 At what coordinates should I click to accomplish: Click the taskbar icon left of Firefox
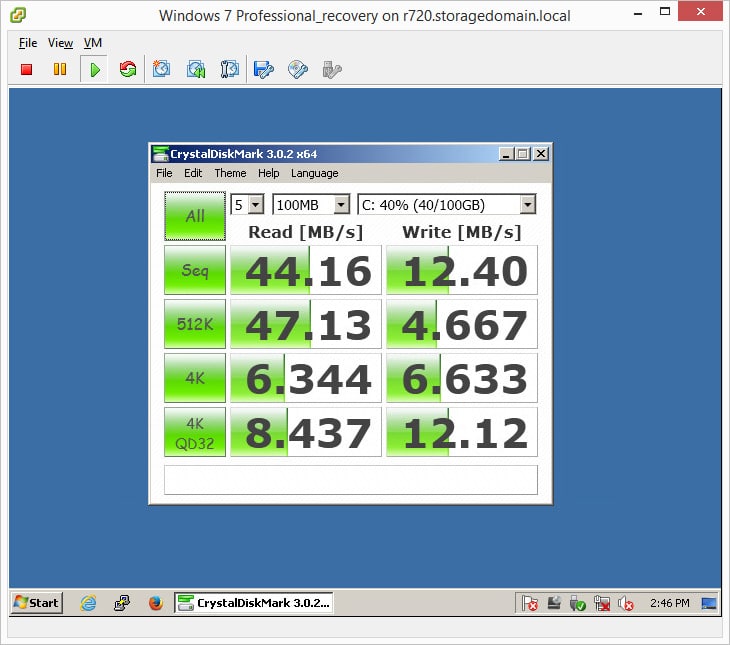pos(122,603)
